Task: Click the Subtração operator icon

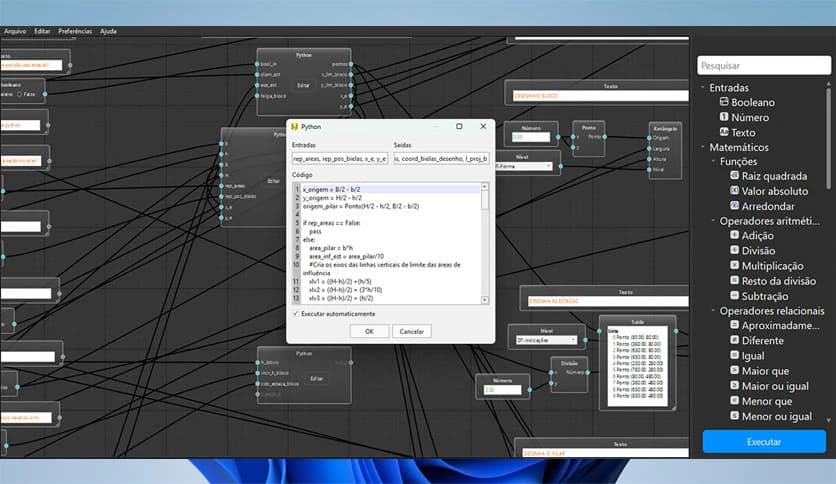Action: (734, 295)
